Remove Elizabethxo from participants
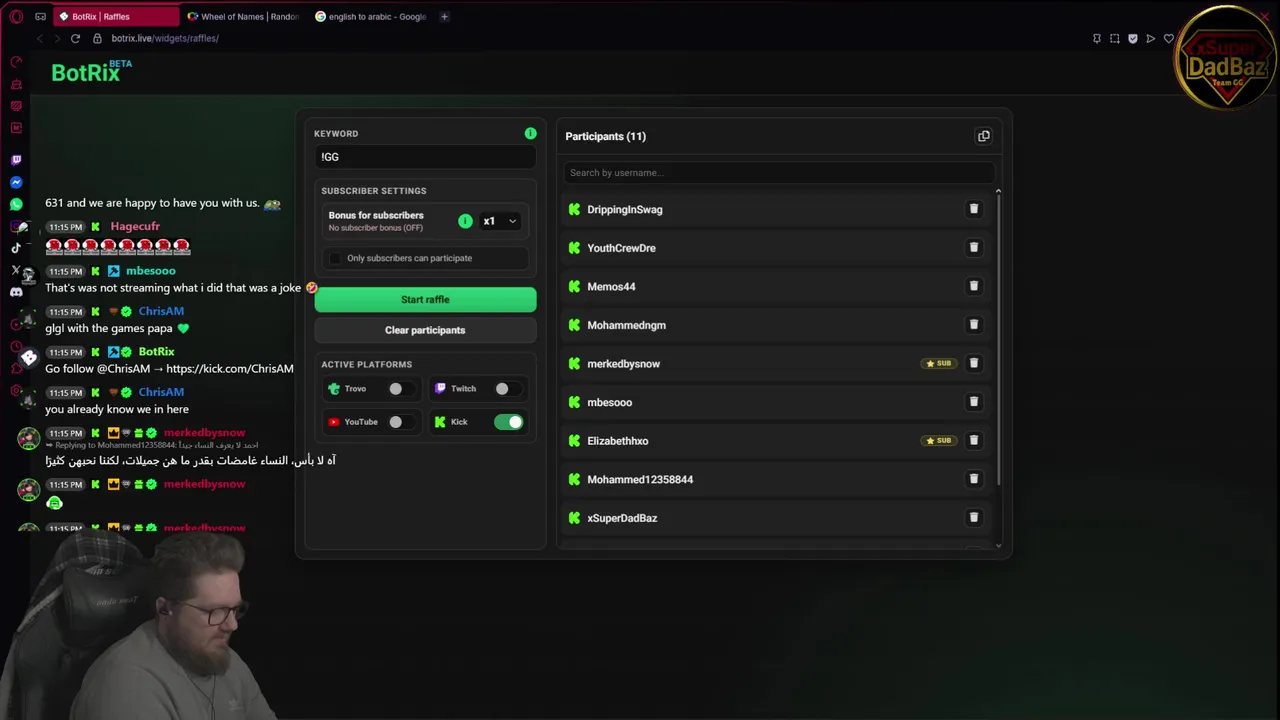 tap(973, 440)
